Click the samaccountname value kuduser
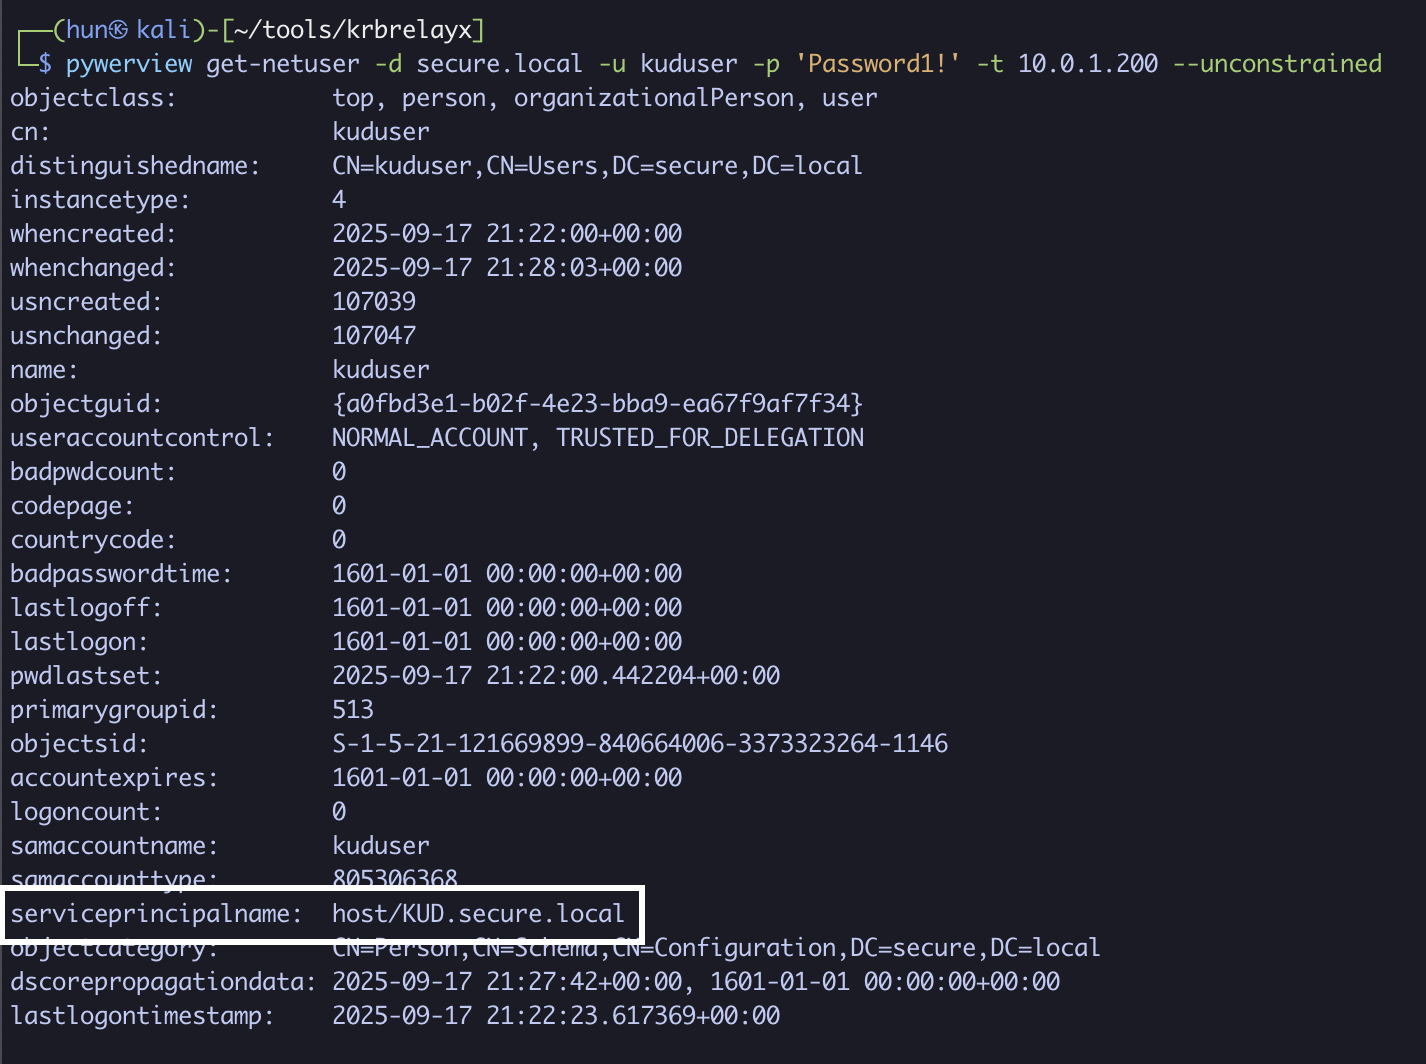This screenshot has height=1064, width=1426. [x=381, y=846]
